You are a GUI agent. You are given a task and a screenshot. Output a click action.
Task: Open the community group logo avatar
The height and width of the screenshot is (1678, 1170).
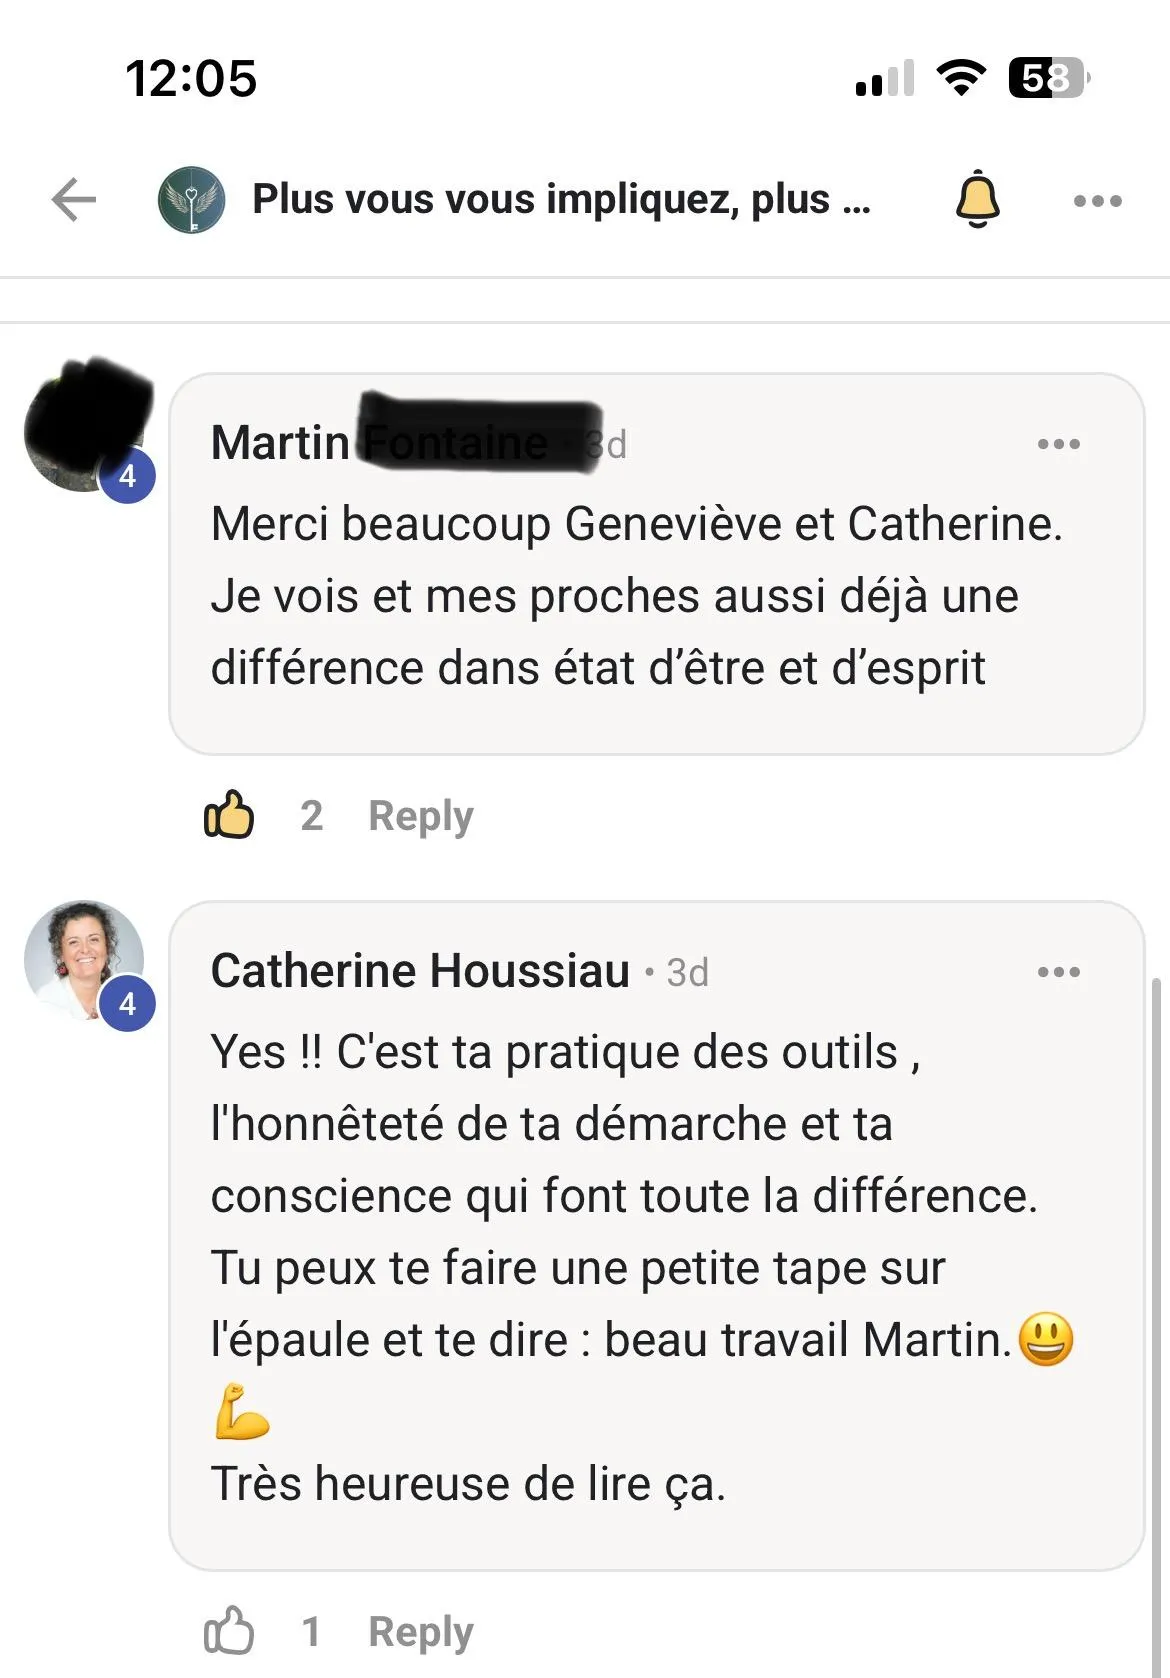coord(191,199)
